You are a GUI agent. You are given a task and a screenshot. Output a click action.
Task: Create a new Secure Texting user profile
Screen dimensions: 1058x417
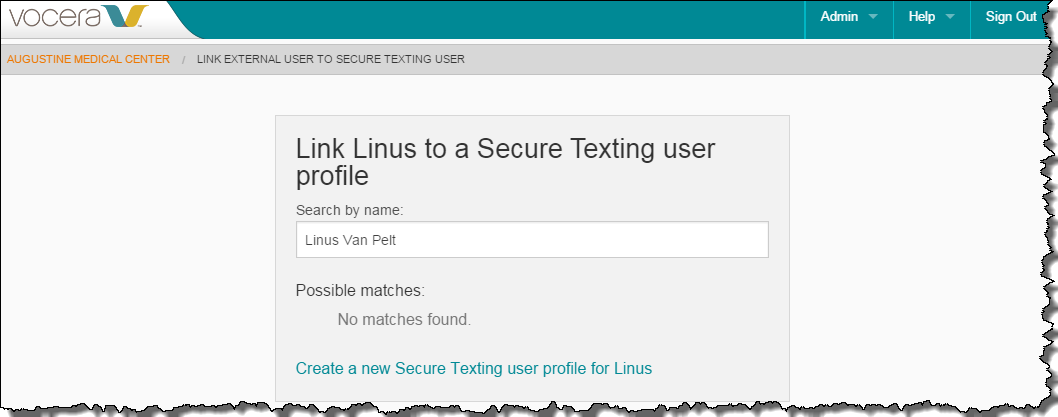pyautogui.click(x=474, y=369)
